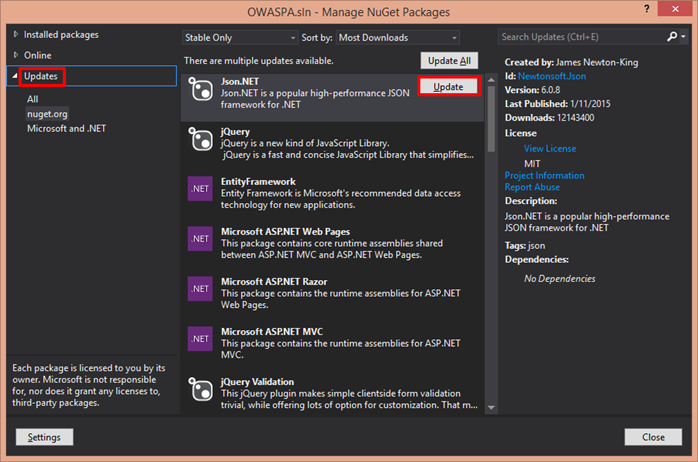This screenshot has height=462, width=698.
Task: Click the MIT license text
Action: pyautogui.click(x=532, y=164)
